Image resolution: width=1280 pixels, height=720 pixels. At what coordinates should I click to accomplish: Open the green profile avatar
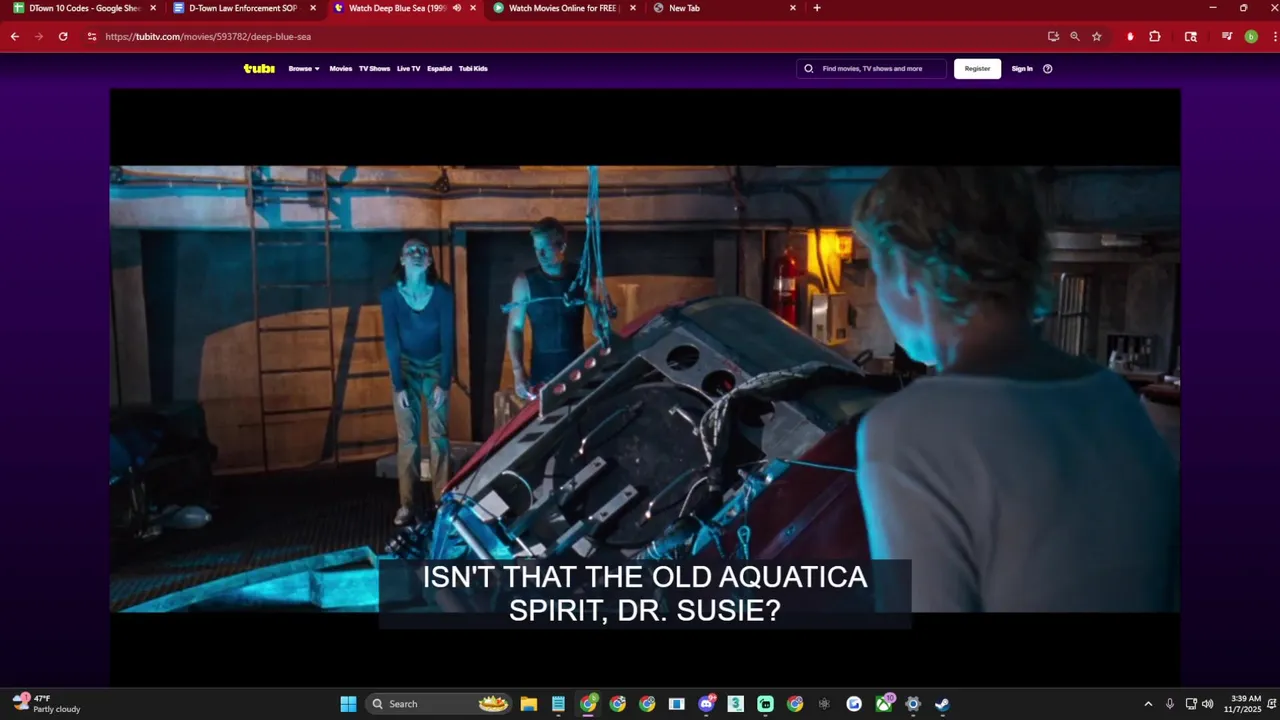(x=1251, y=36)
